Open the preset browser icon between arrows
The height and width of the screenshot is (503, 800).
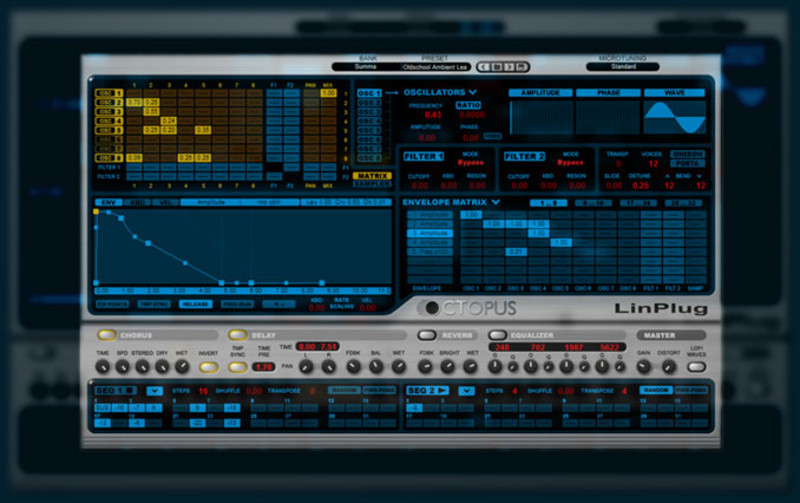[496, 67]
